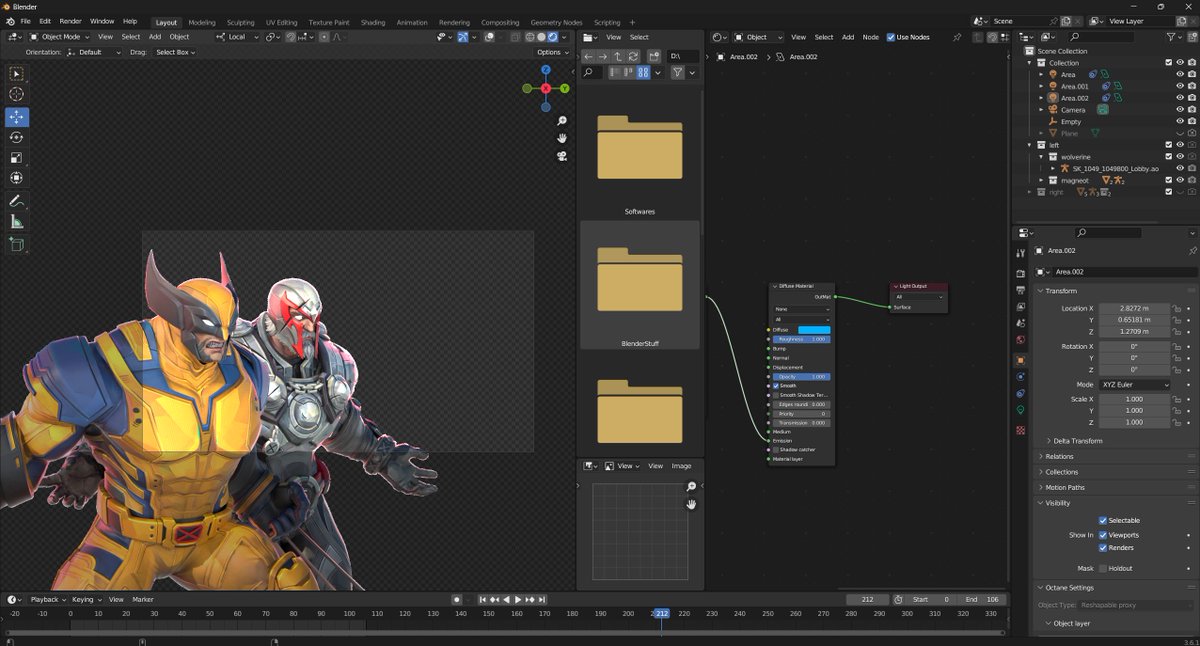Open the File menu
This screenshot has width=1200, height=646.
pos(25,21)
